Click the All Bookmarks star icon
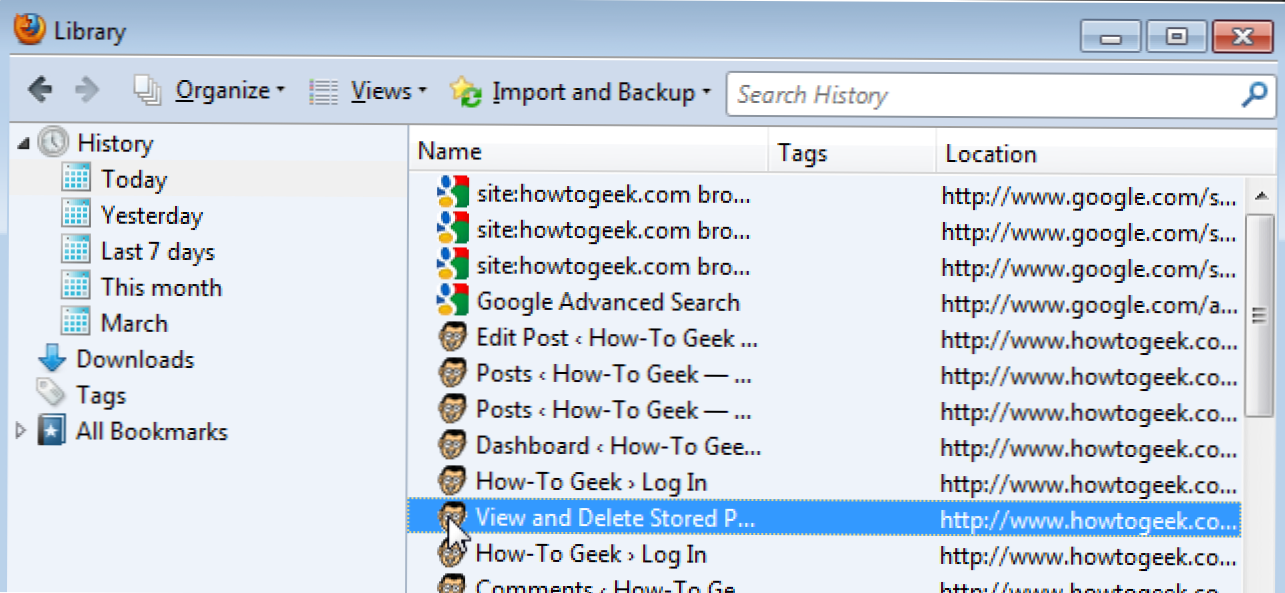The image size is (1285, 593). point(52,432)
